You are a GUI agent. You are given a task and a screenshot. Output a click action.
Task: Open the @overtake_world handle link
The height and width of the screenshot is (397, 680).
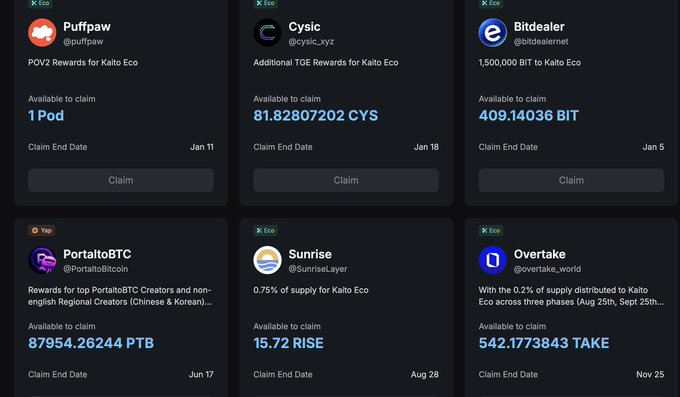547,269
